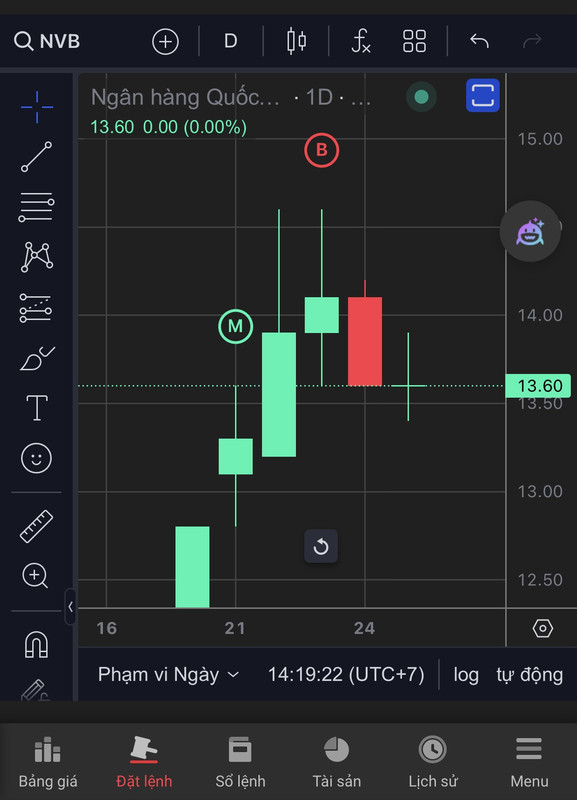Undo last chart action

click(x=479, y=41)
